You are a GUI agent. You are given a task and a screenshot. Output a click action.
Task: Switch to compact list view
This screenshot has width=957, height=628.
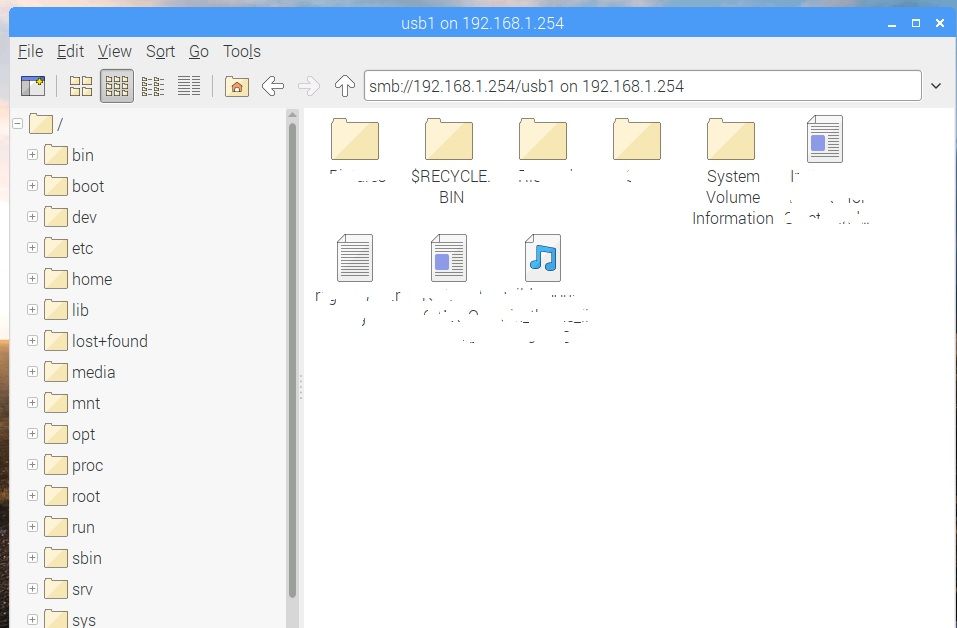click(x=152, y=86)
